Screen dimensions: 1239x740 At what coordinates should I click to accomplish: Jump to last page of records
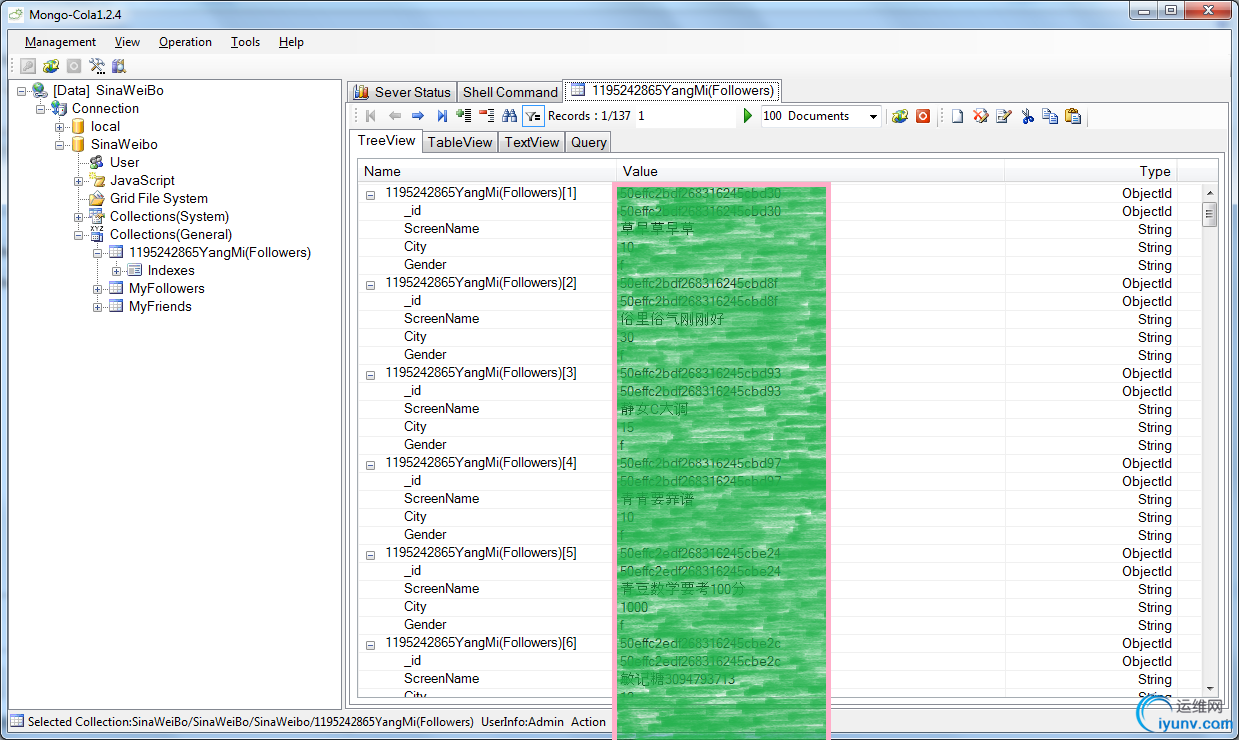[x=442, y=116]
